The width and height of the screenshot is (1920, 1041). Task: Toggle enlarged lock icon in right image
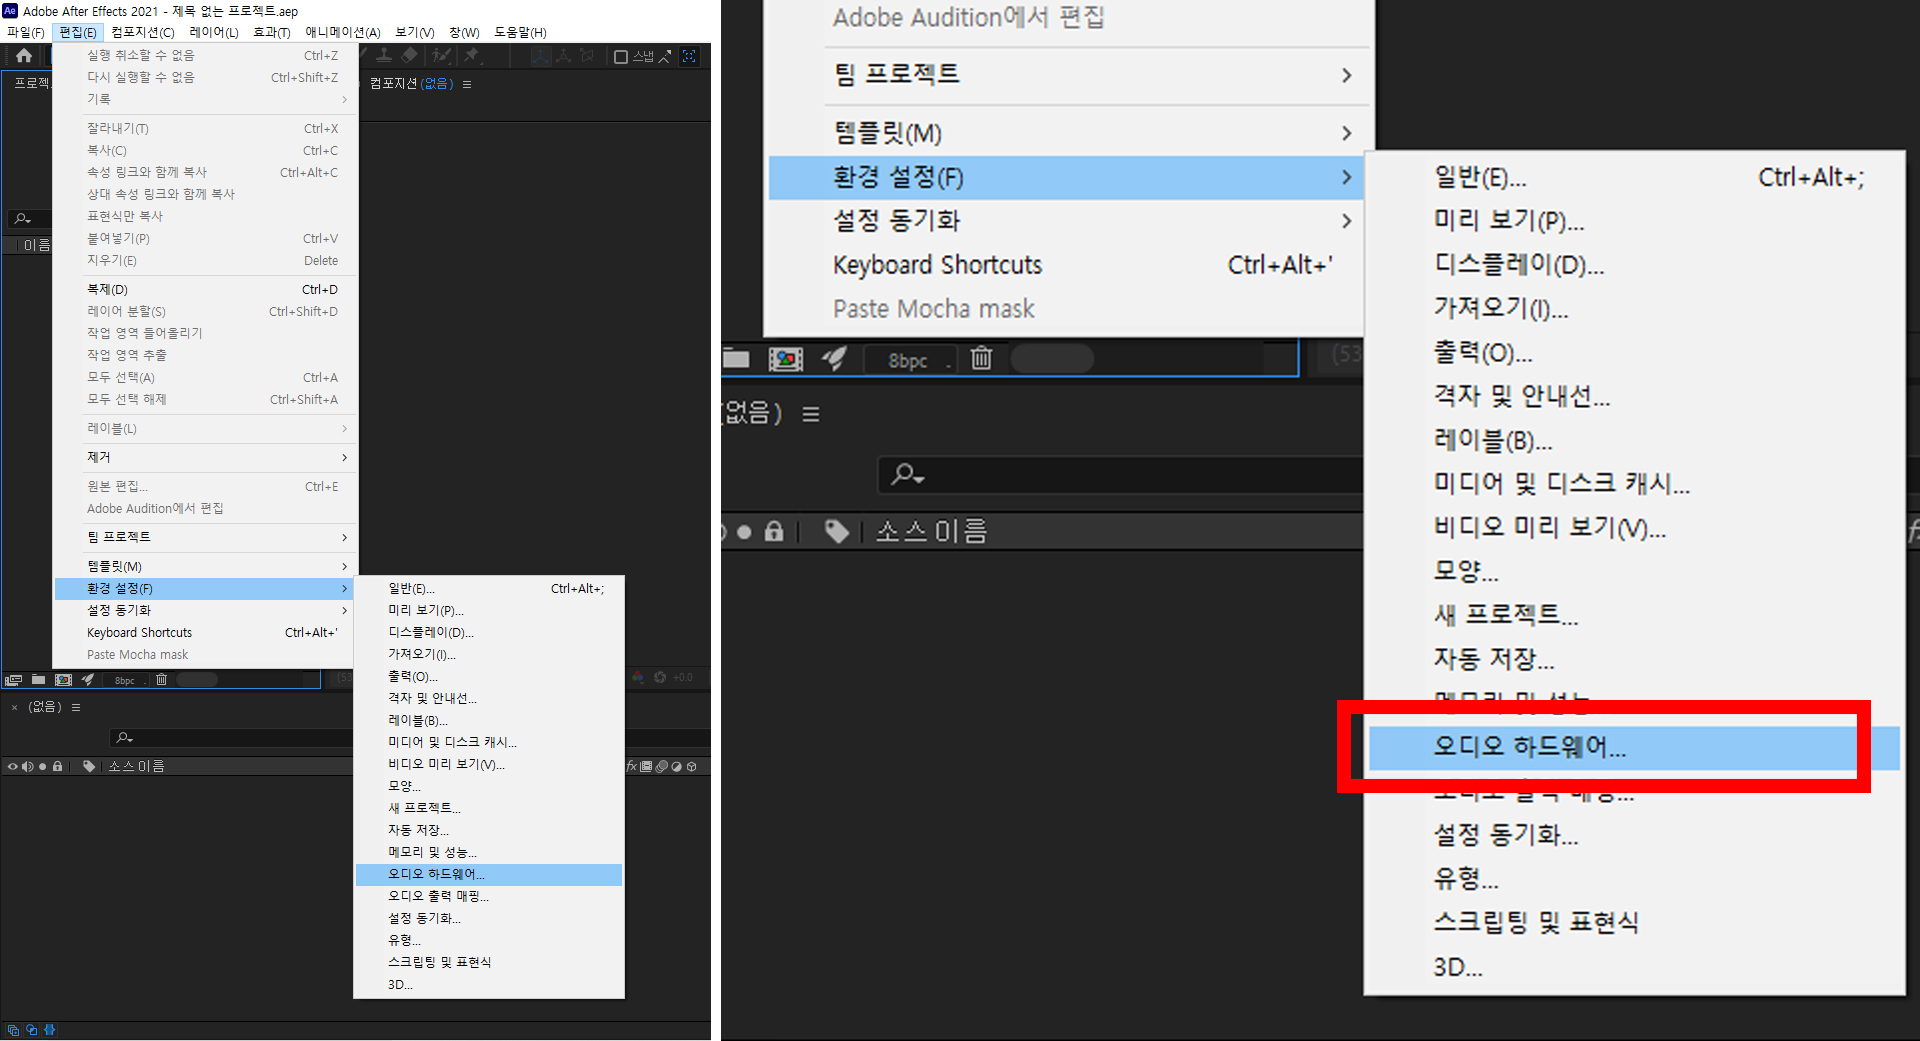pos(774,531)
